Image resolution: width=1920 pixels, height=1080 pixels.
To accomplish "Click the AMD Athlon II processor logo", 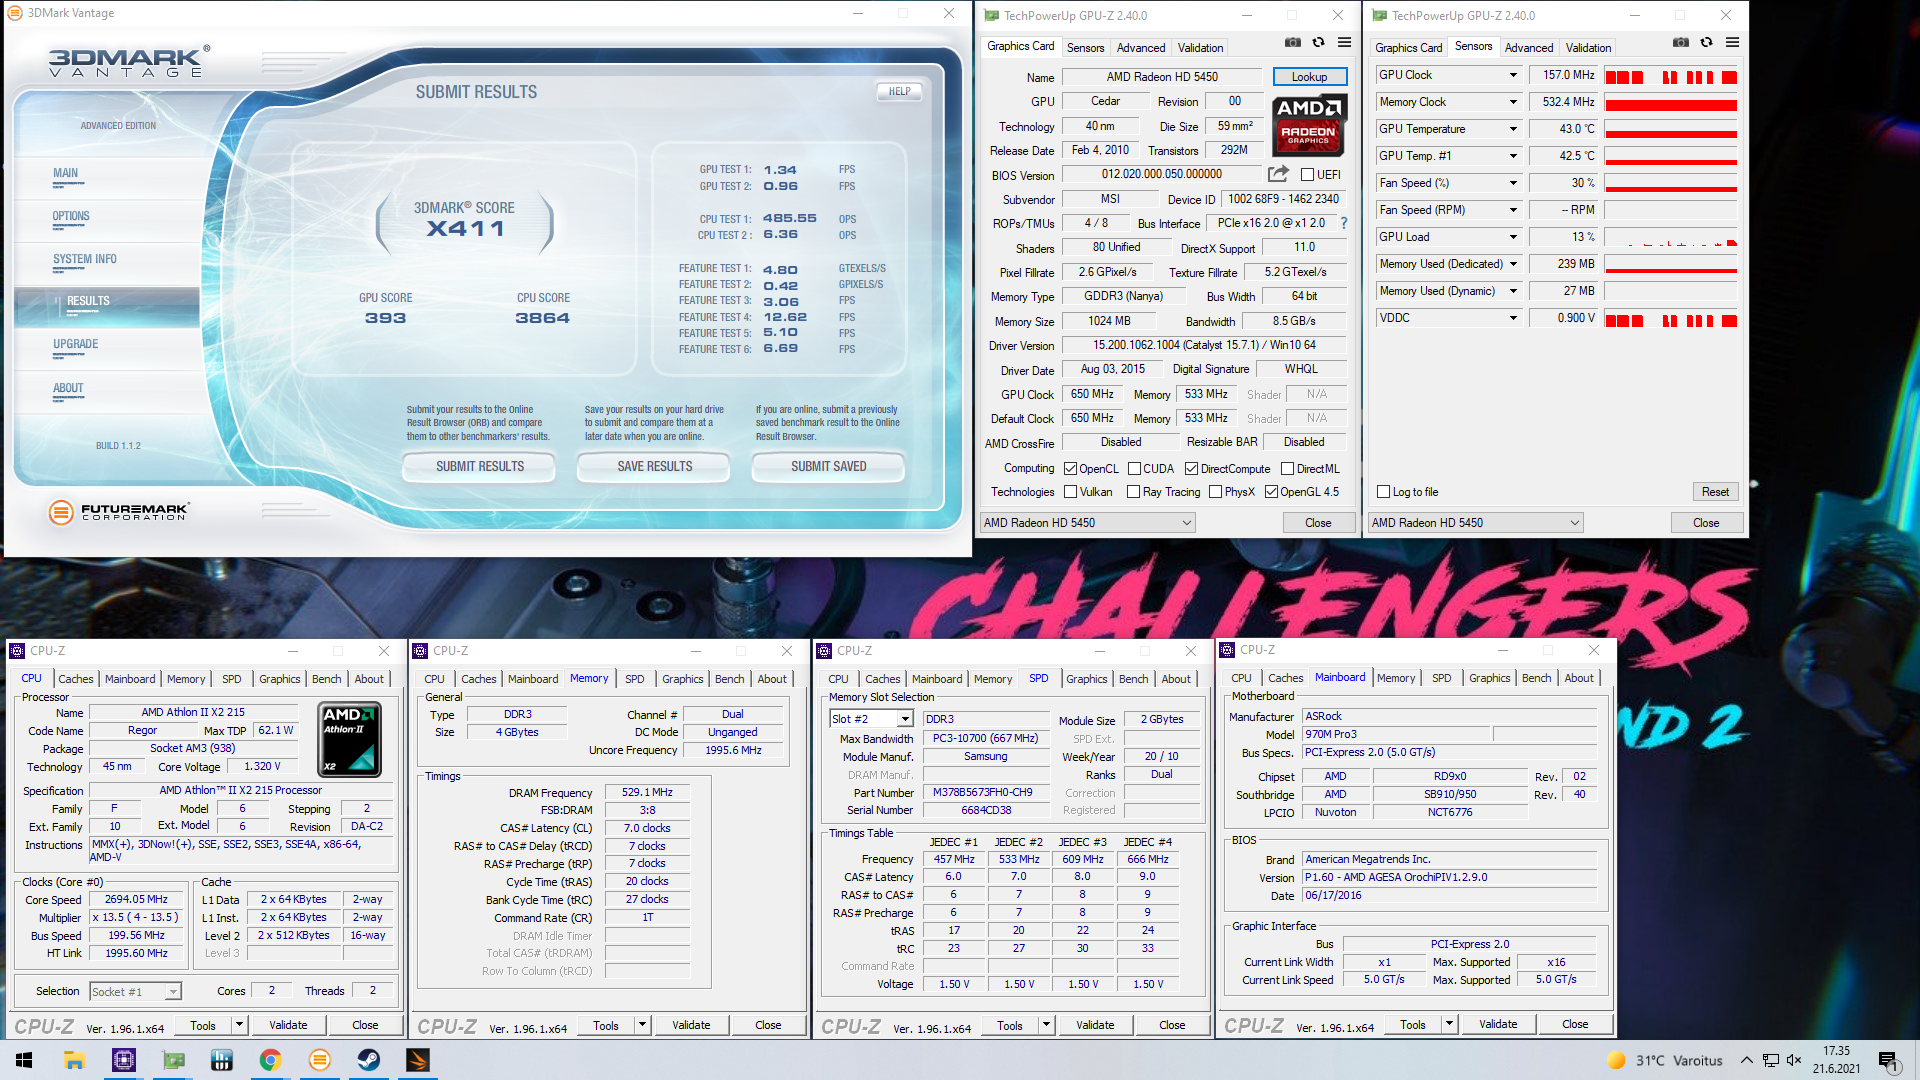I will 349,740.
